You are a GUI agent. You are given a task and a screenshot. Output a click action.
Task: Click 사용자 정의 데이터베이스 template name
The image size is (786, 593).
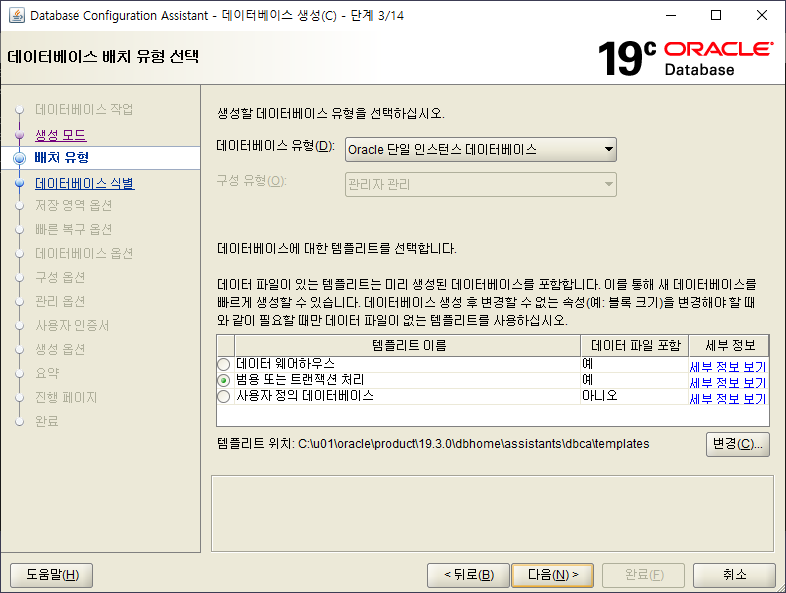[x=305, y=396]
